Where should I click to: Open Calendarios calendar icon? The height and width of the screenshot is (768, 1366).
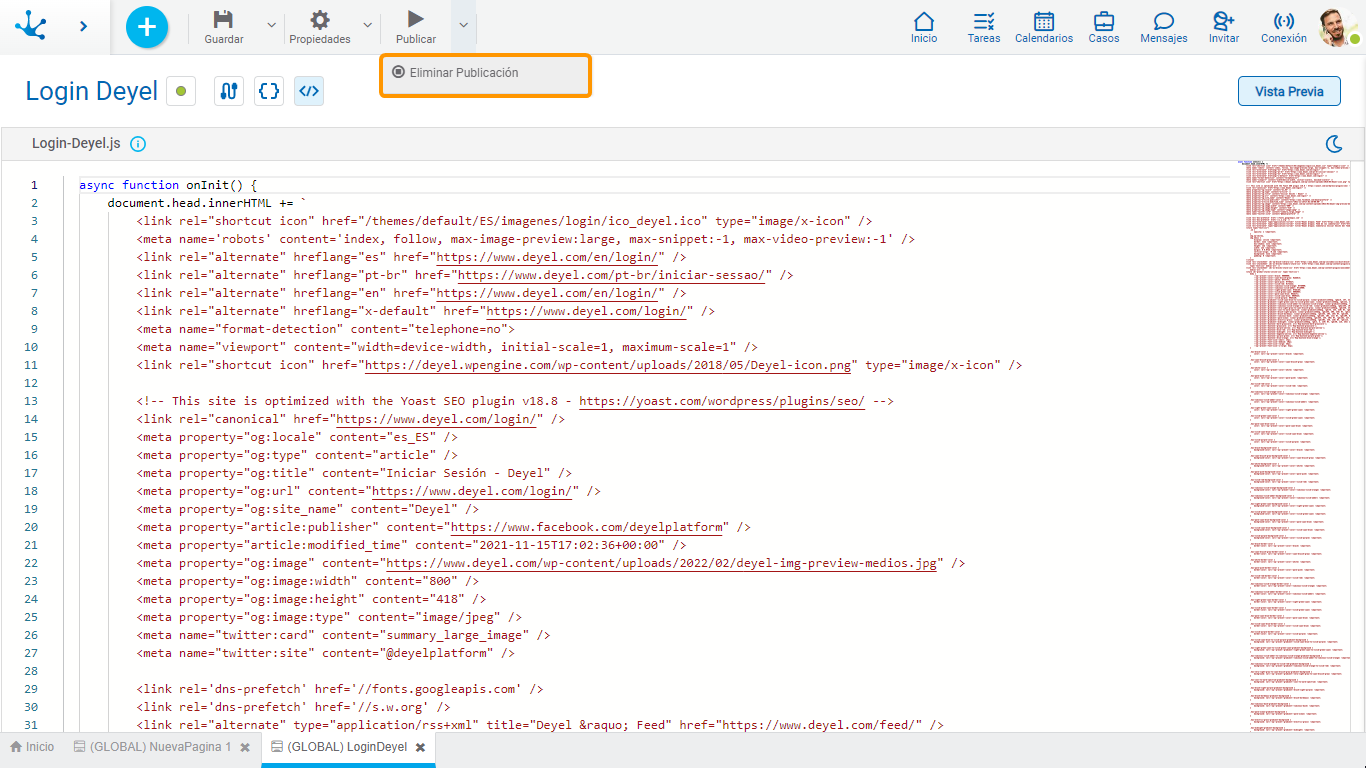point(1044,21)
